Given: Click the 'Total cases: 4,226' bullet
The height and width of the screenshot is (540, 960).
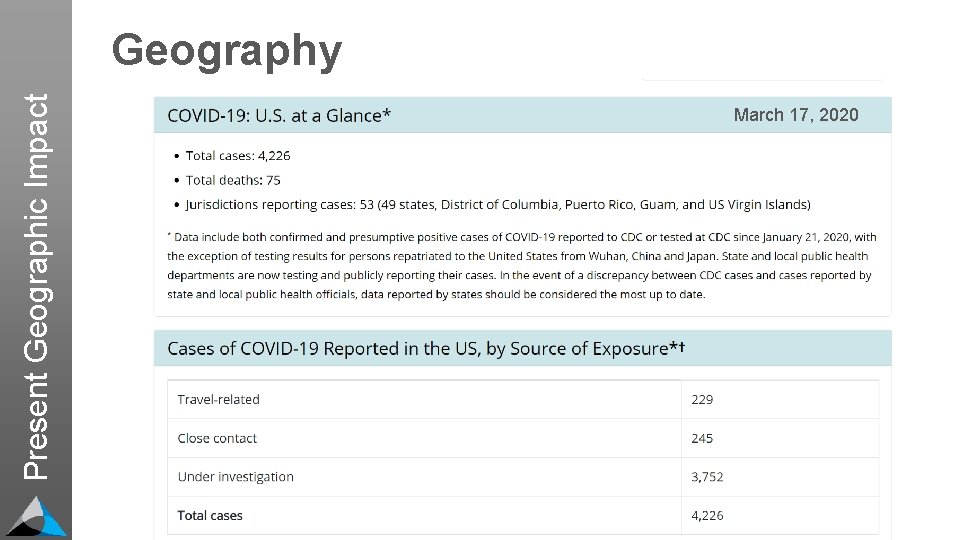Looking at the screenshot, I should pos(238,156).
